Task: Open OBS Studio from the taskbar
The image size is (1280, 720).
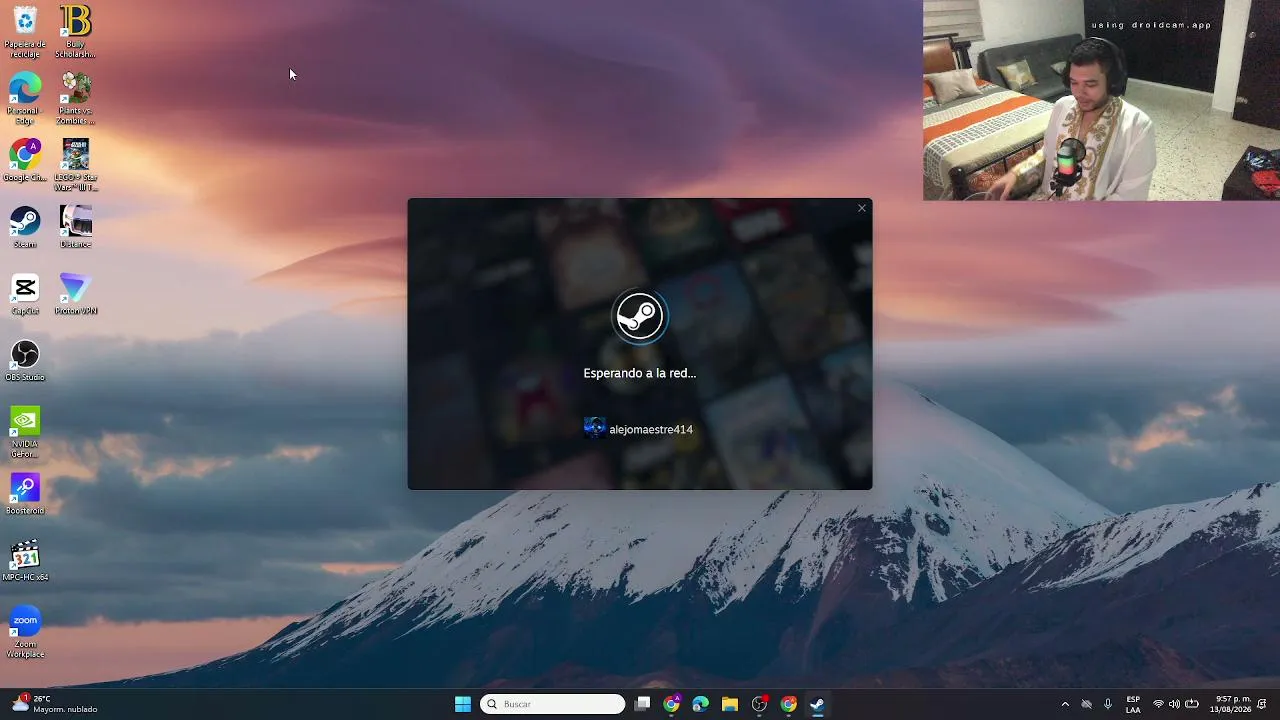Action: [759, 704]
